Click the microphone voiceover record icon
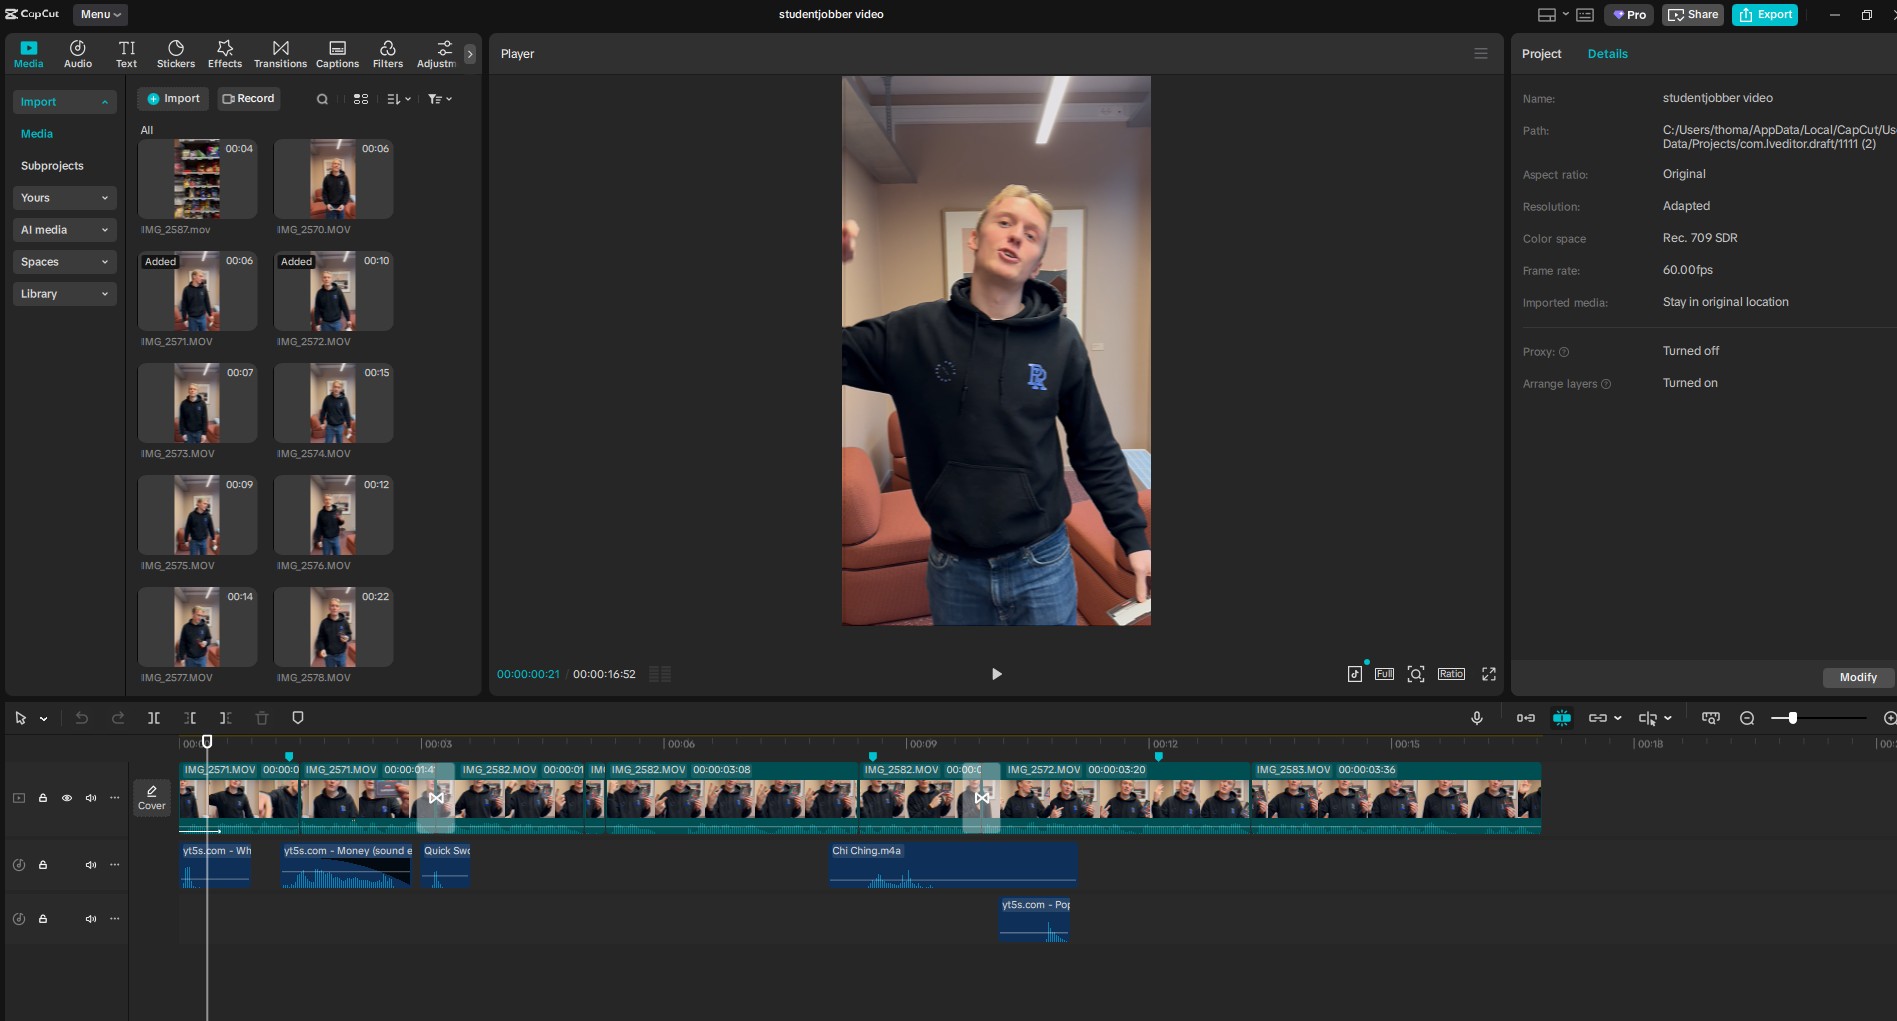 (1476, 718)
